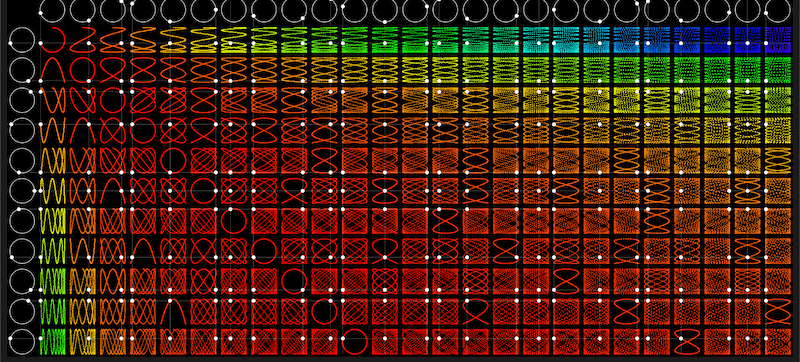Screen dimensions: 800x362
Task: Click the last gray header circle in the top row
Action: (x=778, y=10)
